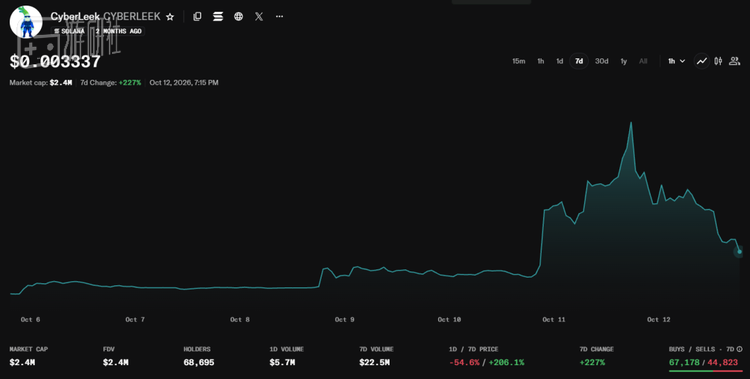The width and height of the screenshot is (750, 379).
Task: Click the chart's latest price point marker
Action: point(739,252)
